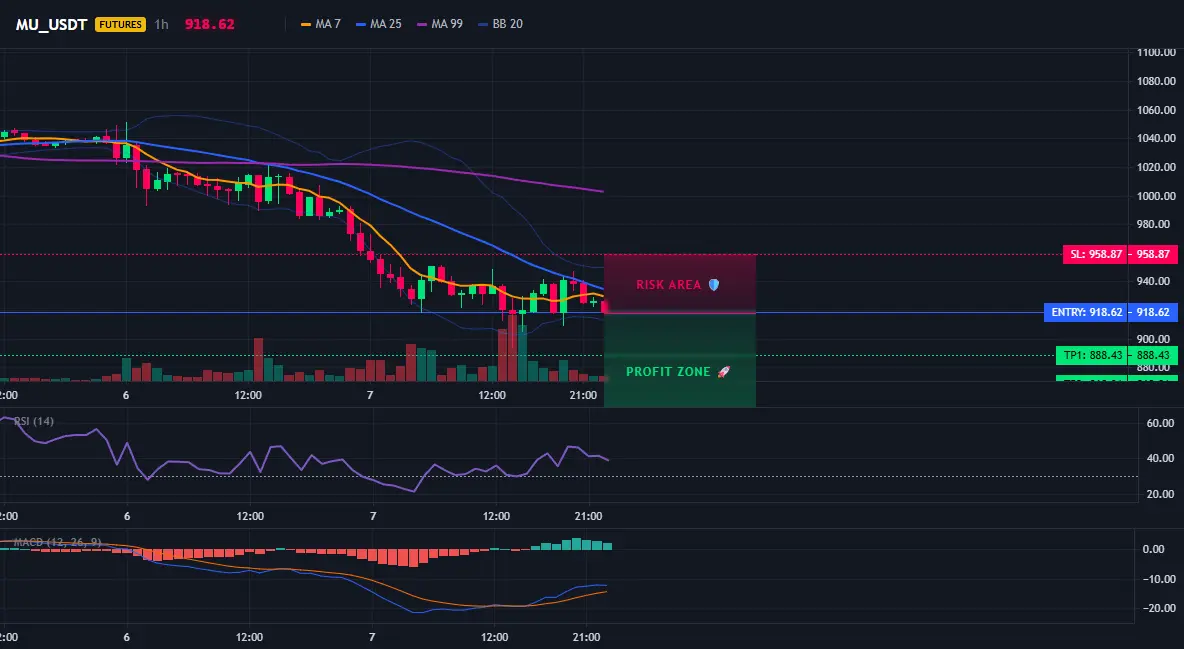The height and width of the screenshot is (649, 1184).
Task: Click 0.00 on the MACD axis
Action: tap(1154, 549)
